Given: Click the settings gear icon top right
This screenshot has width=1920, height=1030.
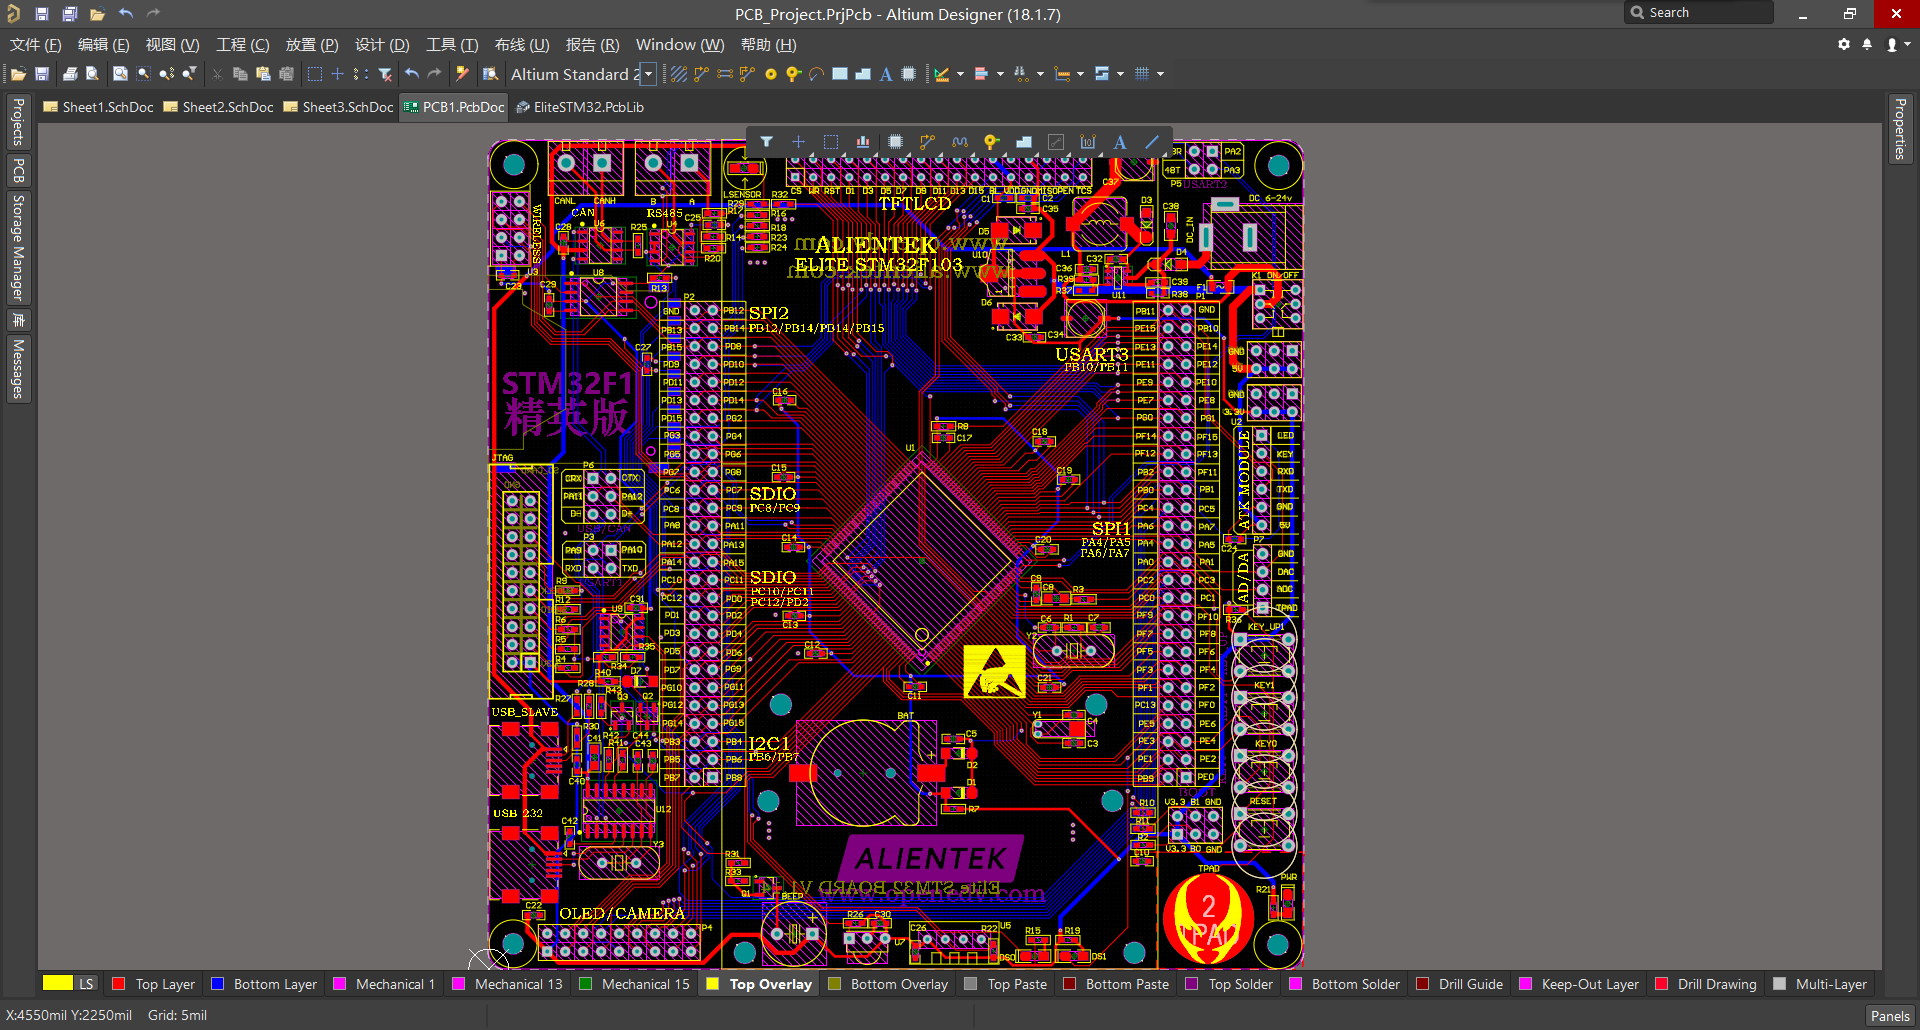Looking at the screenshot, I should coord(1844,44).
